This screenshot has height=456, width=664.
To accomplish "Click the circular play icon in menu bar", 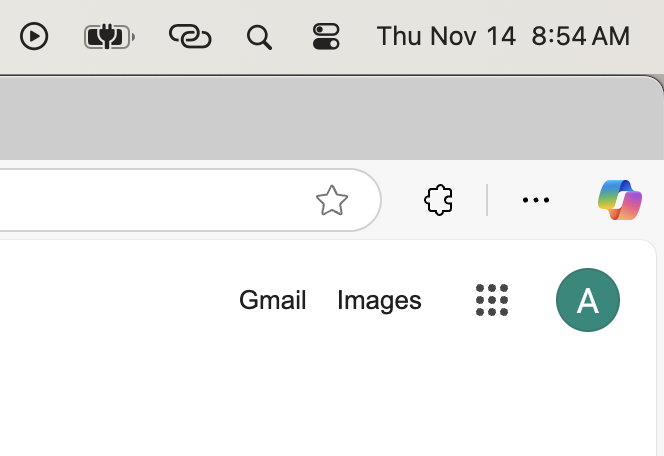I will click(34, 36).
